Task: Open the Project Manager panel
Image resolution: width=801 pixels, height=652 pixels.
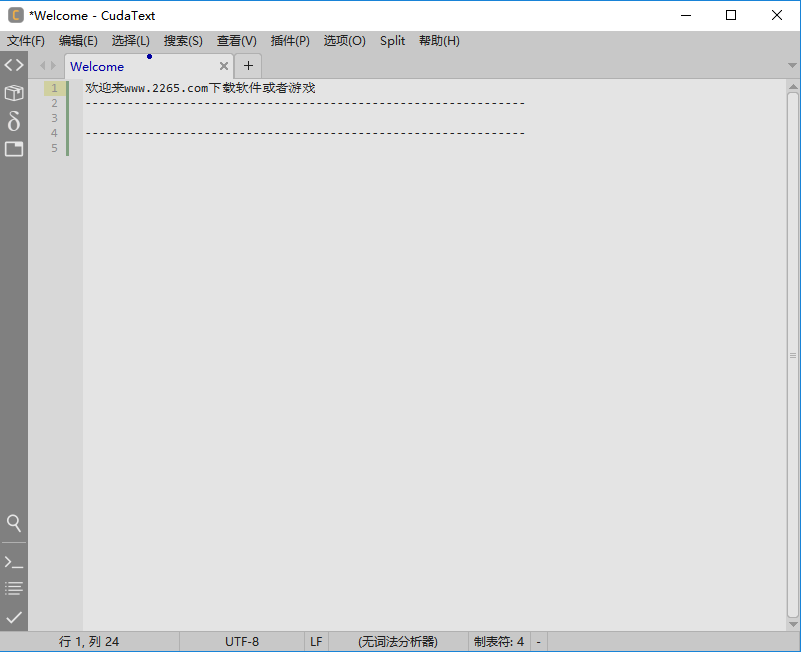Action: click(x=13, y=92)
